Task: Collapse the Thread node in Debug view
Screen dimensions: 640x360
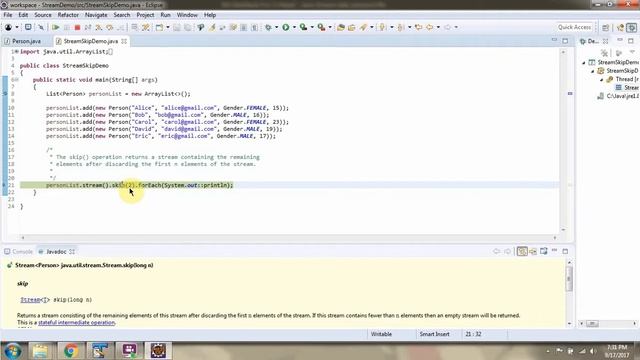Action: coord(602,79)
